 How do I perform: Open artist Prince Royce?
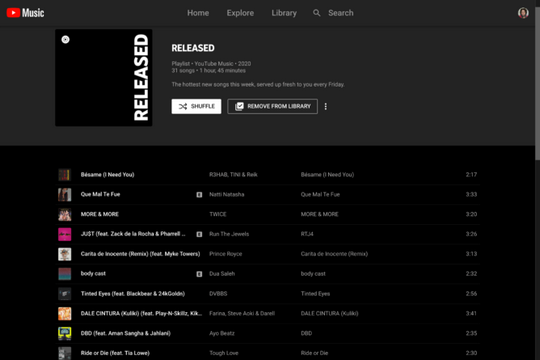226,254
